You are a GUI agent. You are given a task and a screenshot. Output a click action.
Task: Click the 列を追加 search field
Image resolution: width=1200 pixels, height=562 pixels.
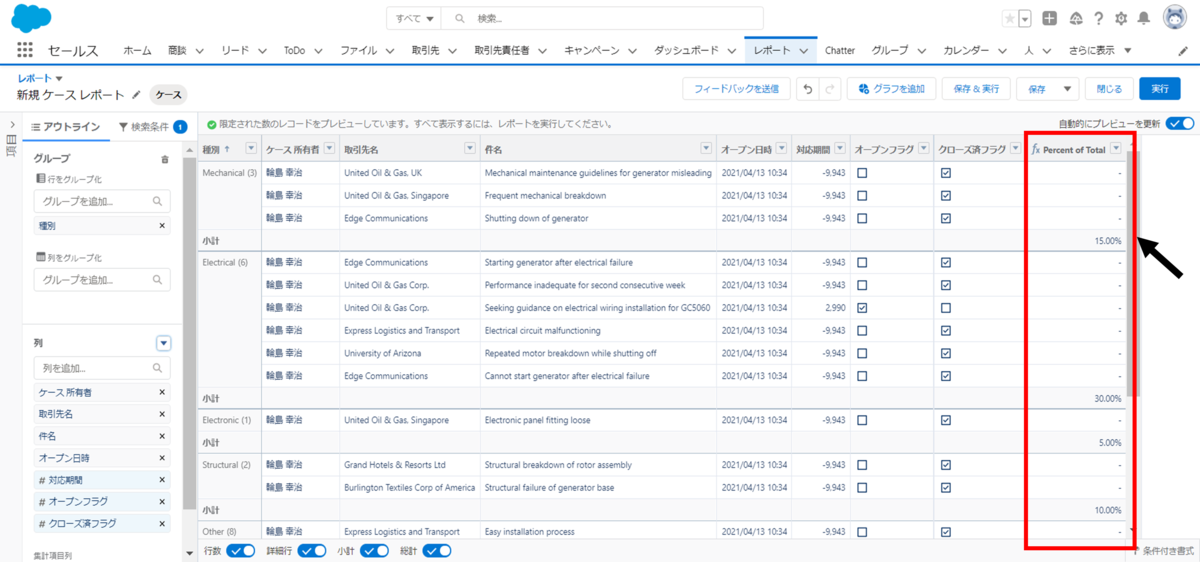pyautogui.click(x=102, y=368)
